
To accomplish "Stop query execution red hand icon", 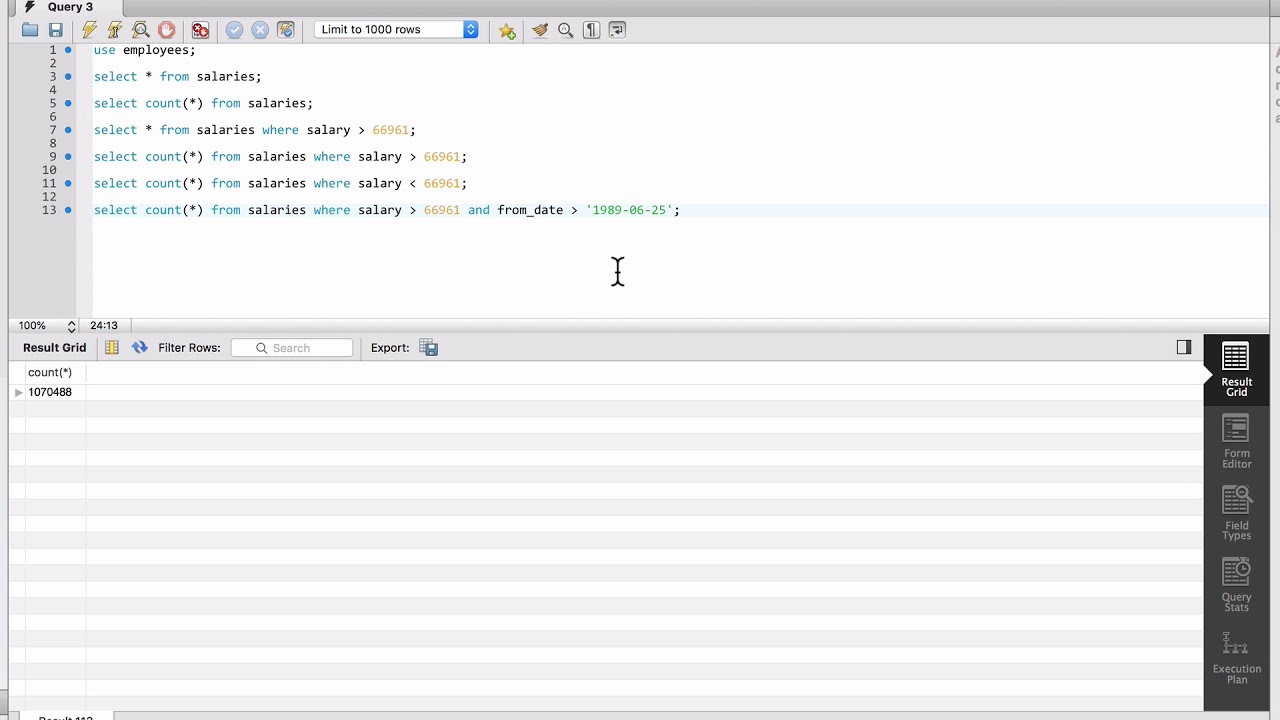I will pyautogui.click(x=167, y=30).
